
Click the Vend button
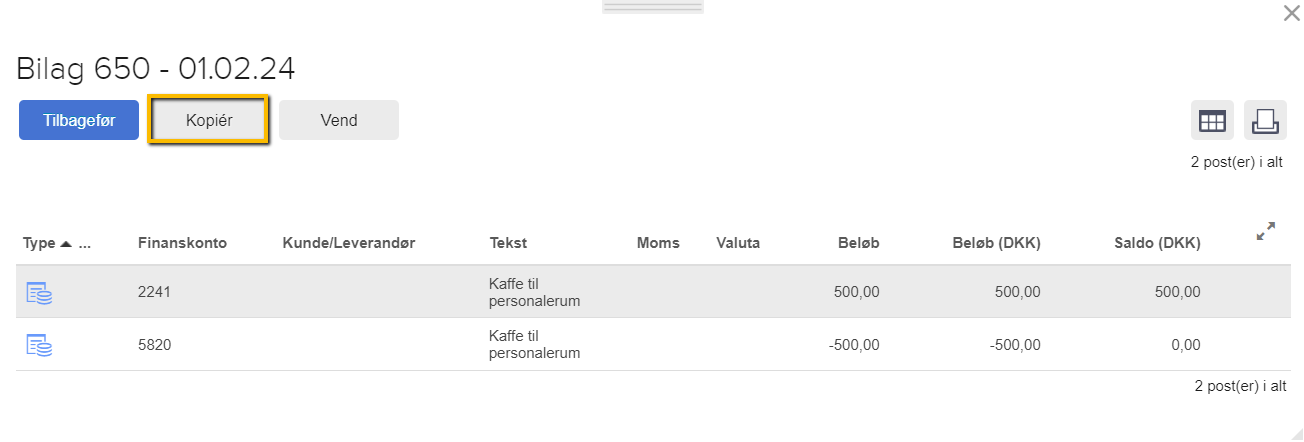tap(339, 120)
